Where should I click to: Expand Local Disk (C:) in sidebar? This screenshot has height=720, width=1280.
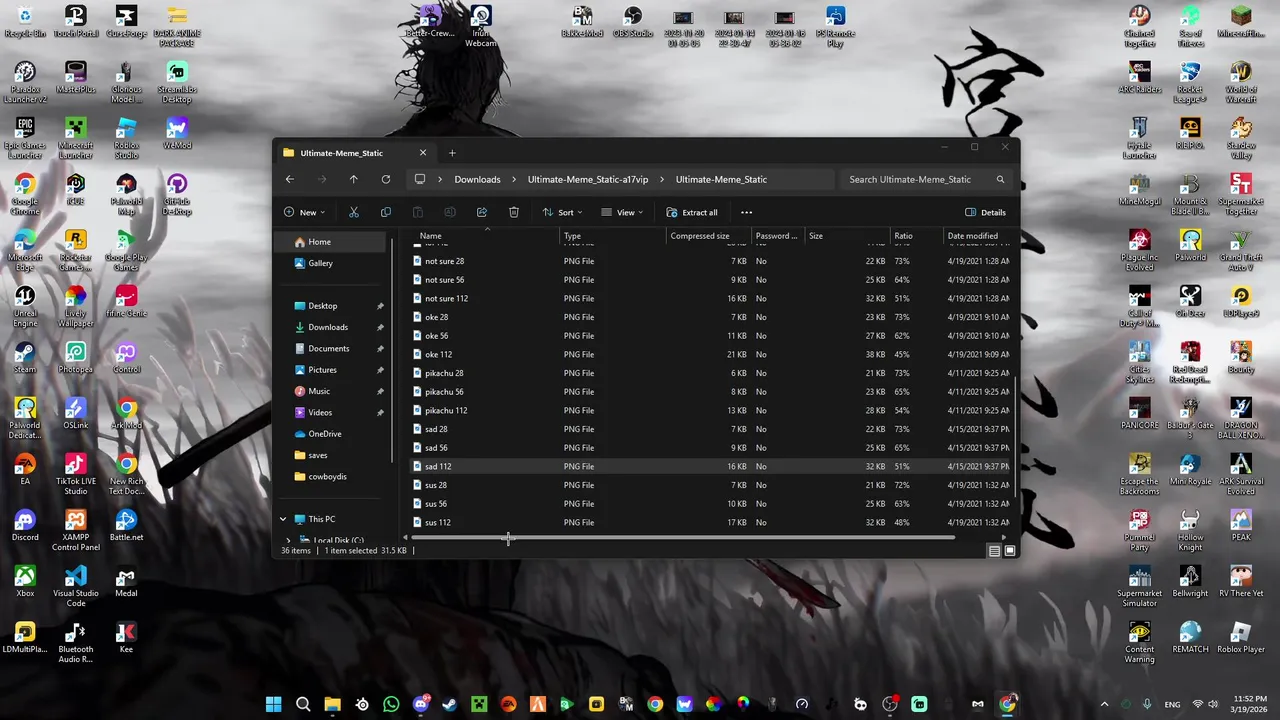(x=289, y=540)
